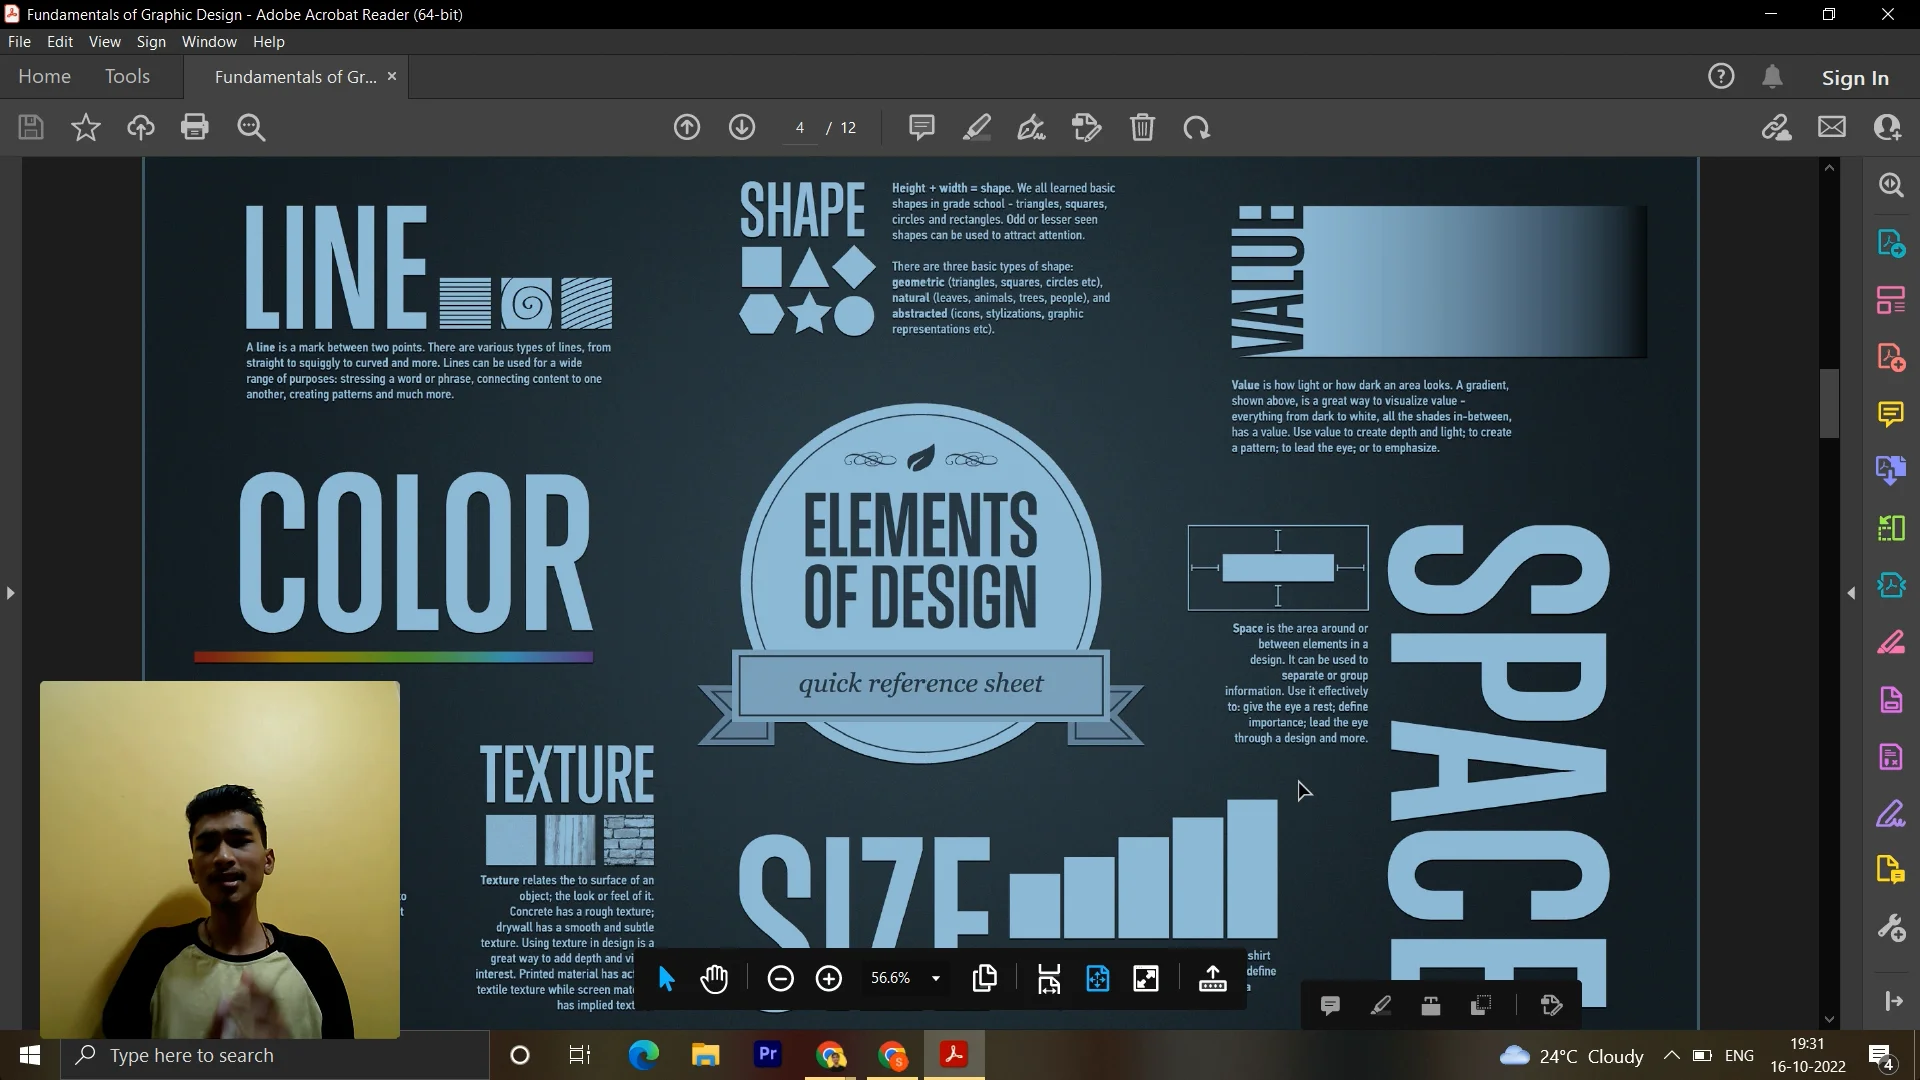Click the ruler measure icon in floating toolbar

tap(1213, 978)
